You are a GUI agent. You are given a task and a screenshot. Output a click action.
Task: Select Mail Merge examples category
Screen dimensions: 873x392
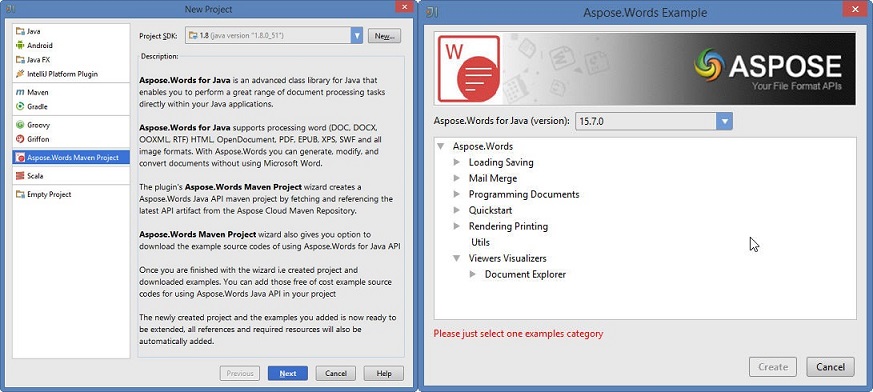click(493, 179)
